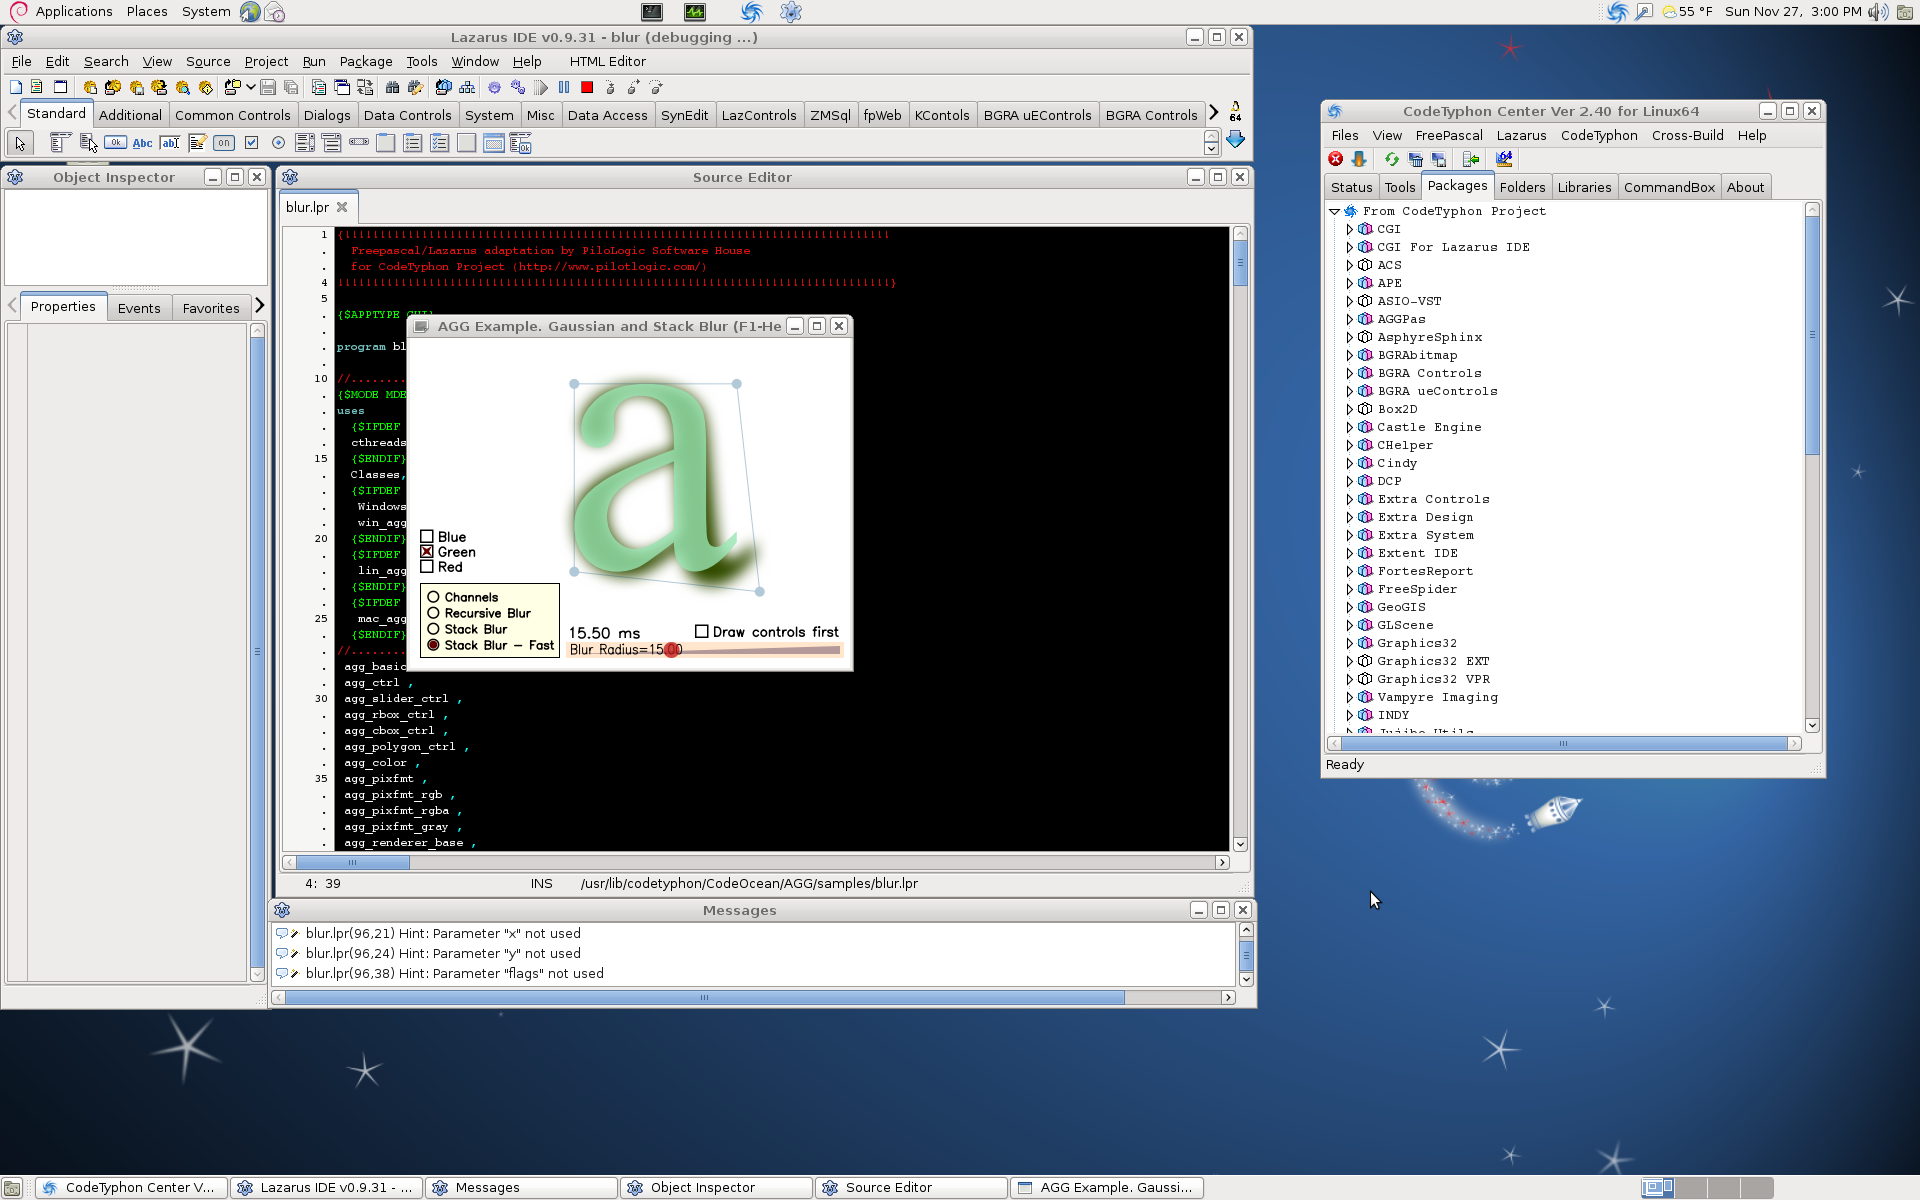Click the Blur Radius slider handle

coord(674,650)
